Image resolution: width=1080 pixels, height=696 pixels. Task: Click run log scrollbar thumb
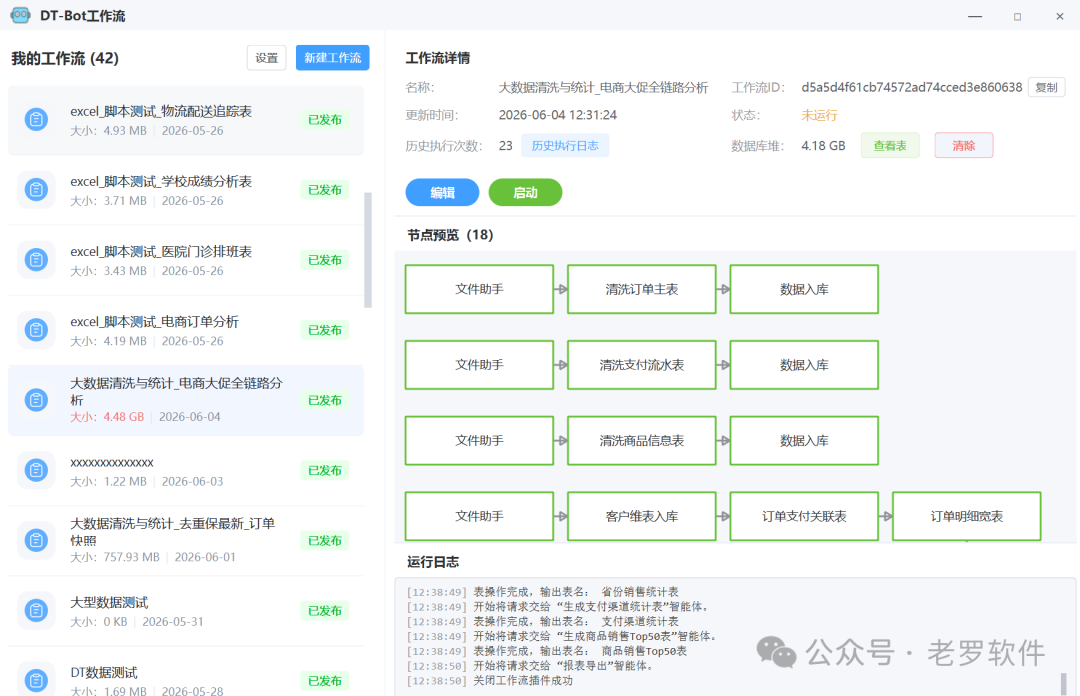point(1063,683)
